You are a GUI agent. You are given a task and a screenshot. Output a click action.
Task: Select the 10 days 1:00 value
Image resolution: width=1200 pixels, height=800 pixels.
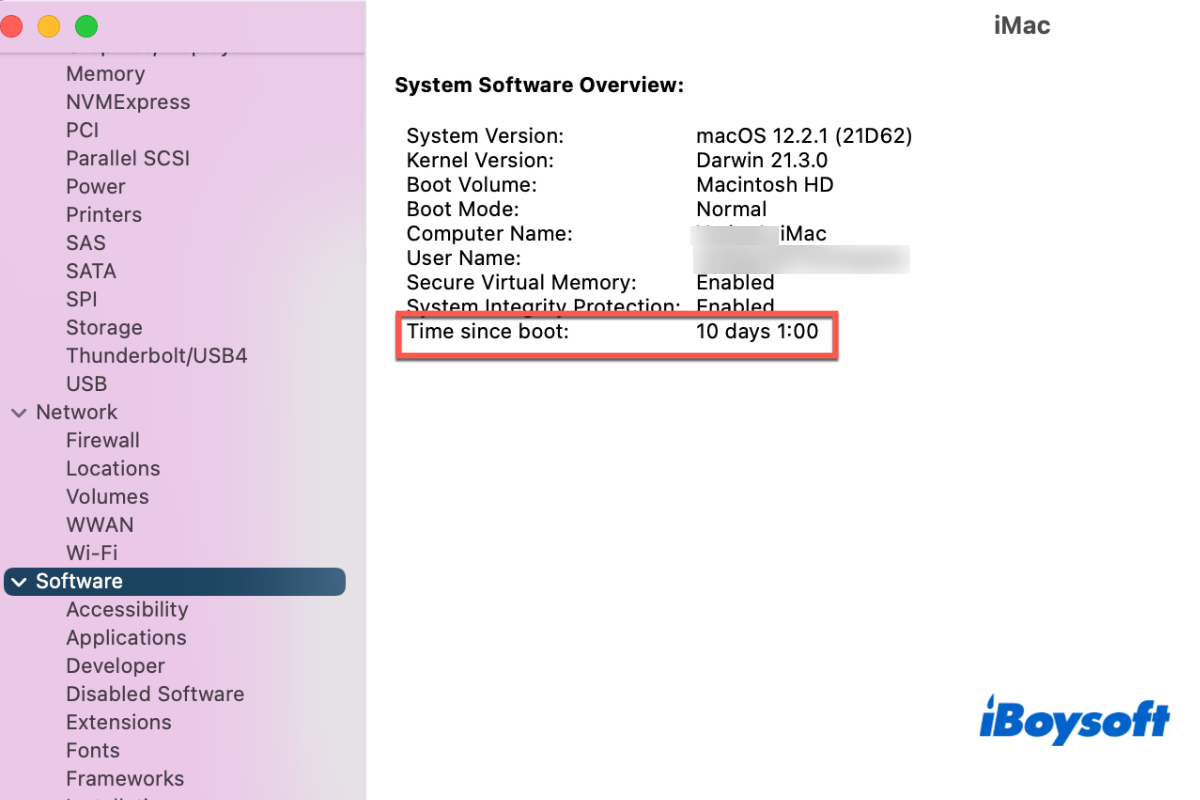tap(757, 331)
